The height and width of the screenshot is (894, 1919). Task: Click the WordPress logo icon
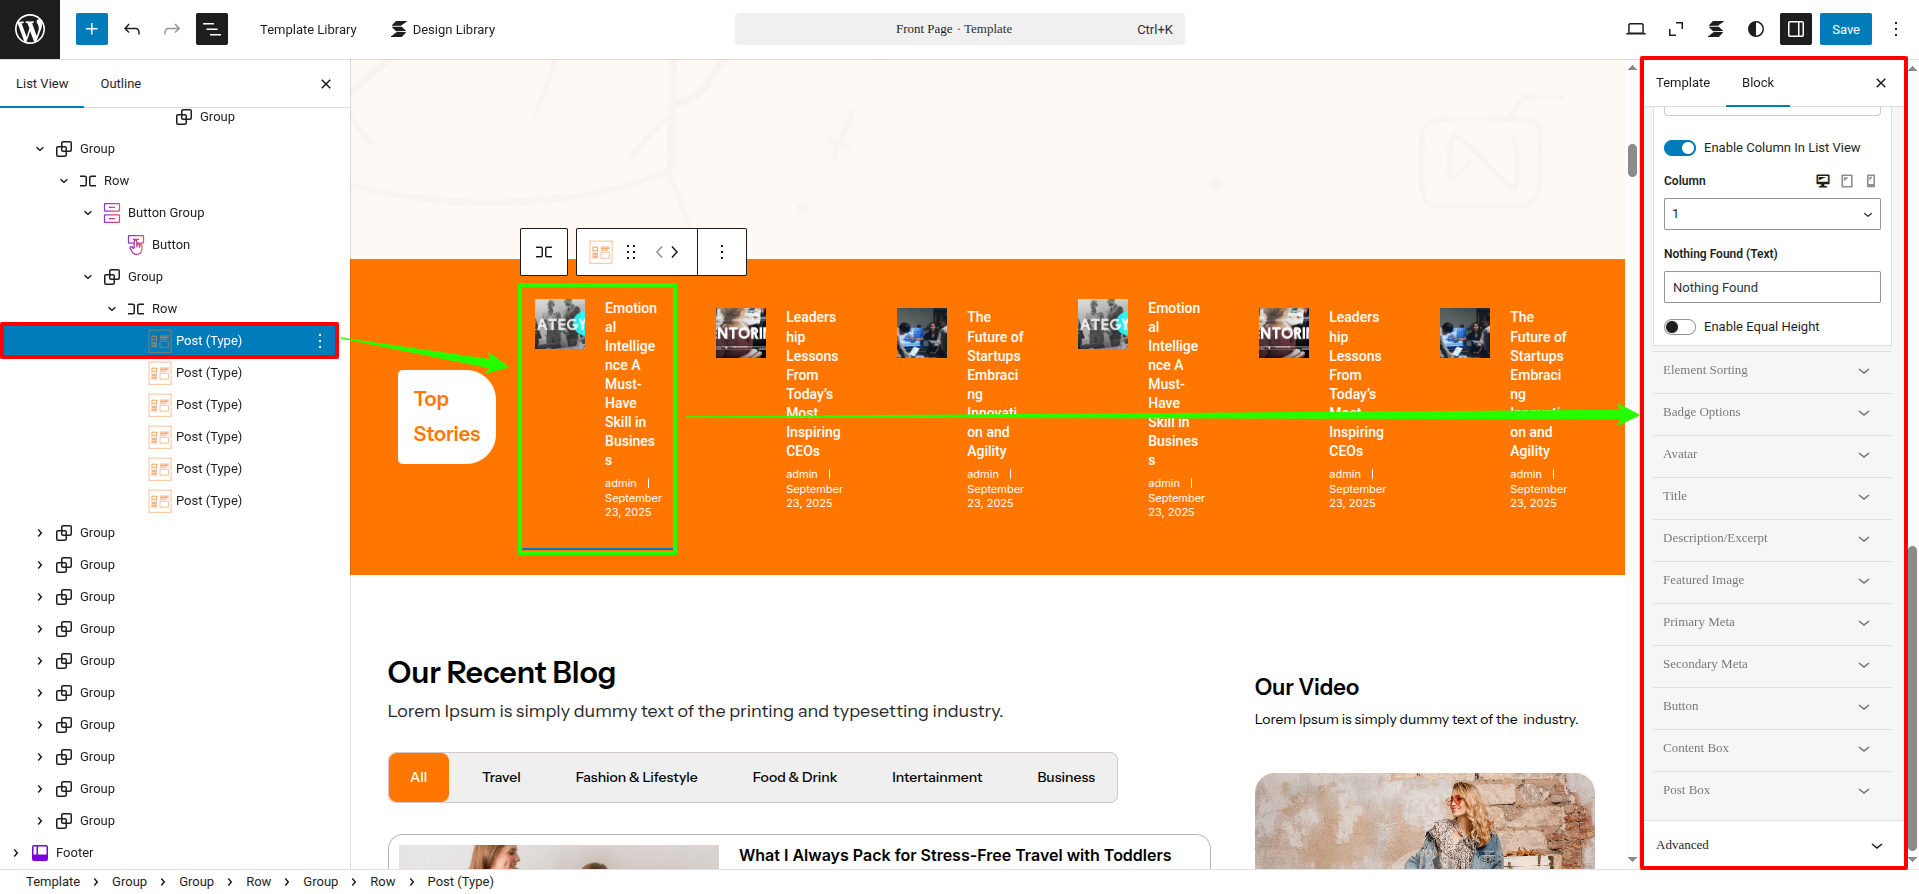click(x=30, y=29)
